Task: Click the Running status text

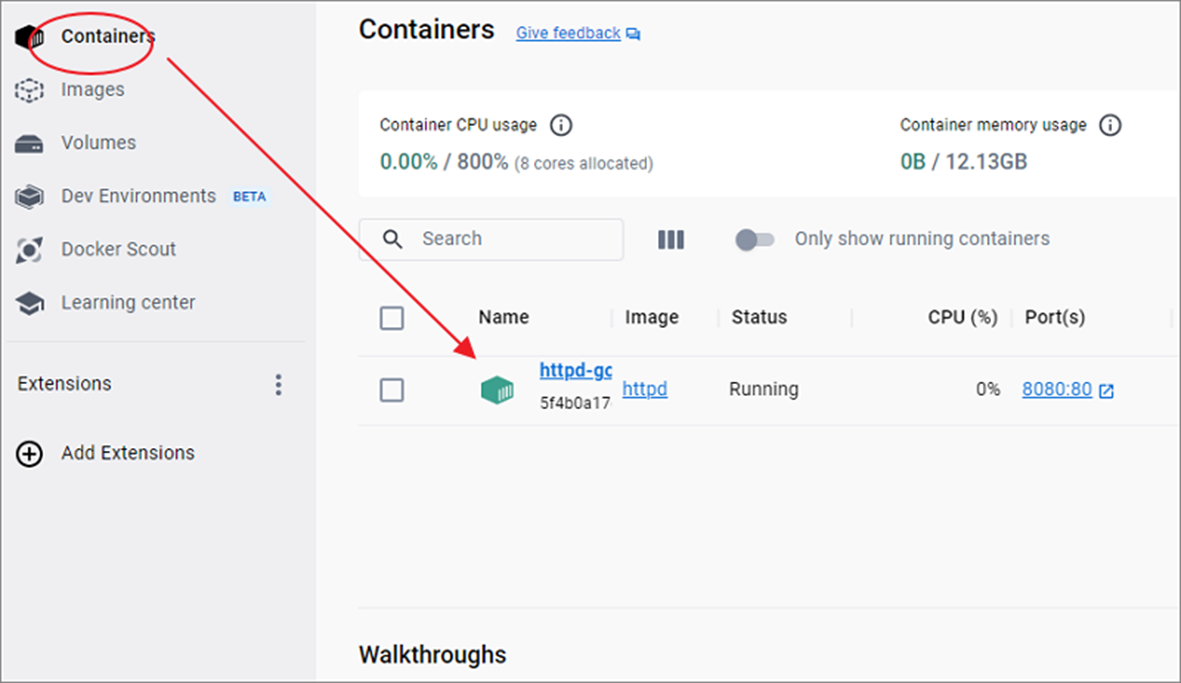Action: [764, 389]
